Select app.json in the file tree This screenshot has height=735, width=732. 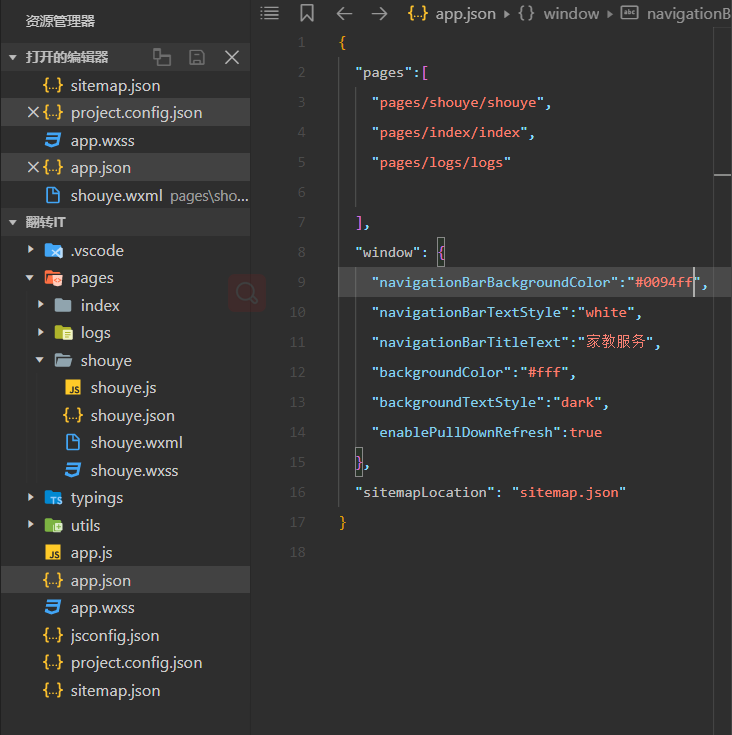pos(125,580)
